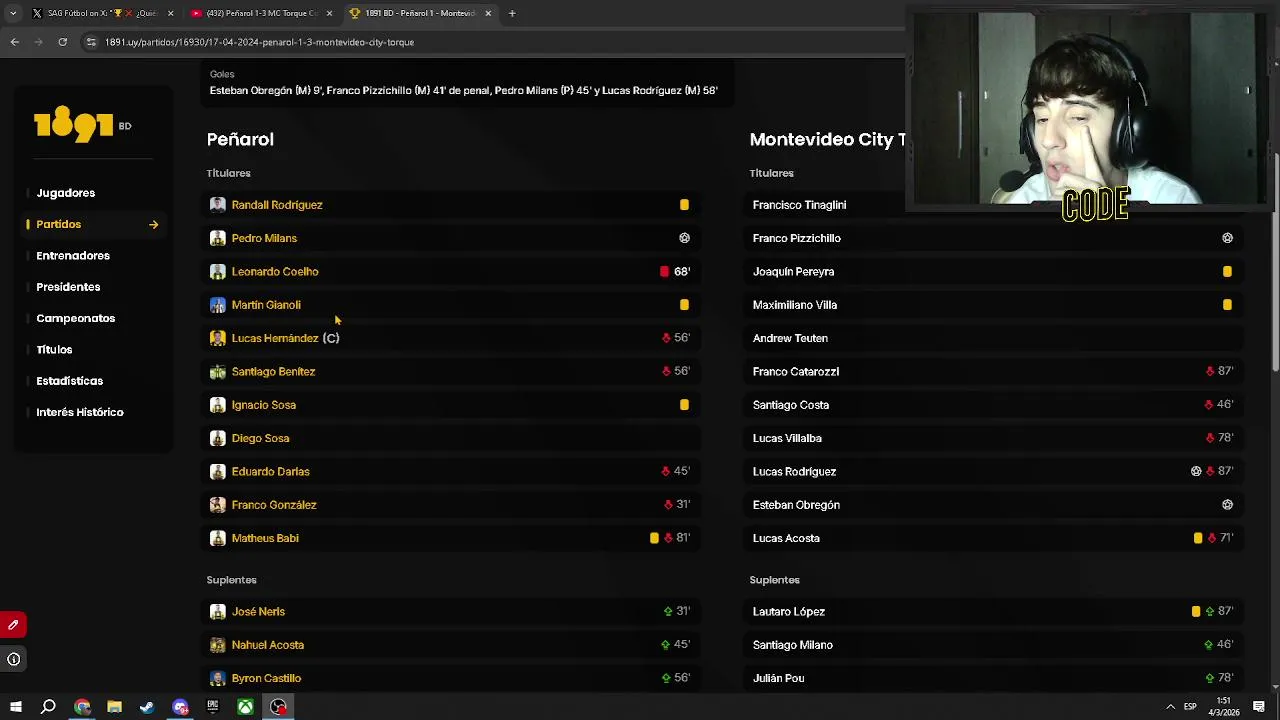
Task: Open the browser tab search dropdown
Action: [x=13, y=13]
